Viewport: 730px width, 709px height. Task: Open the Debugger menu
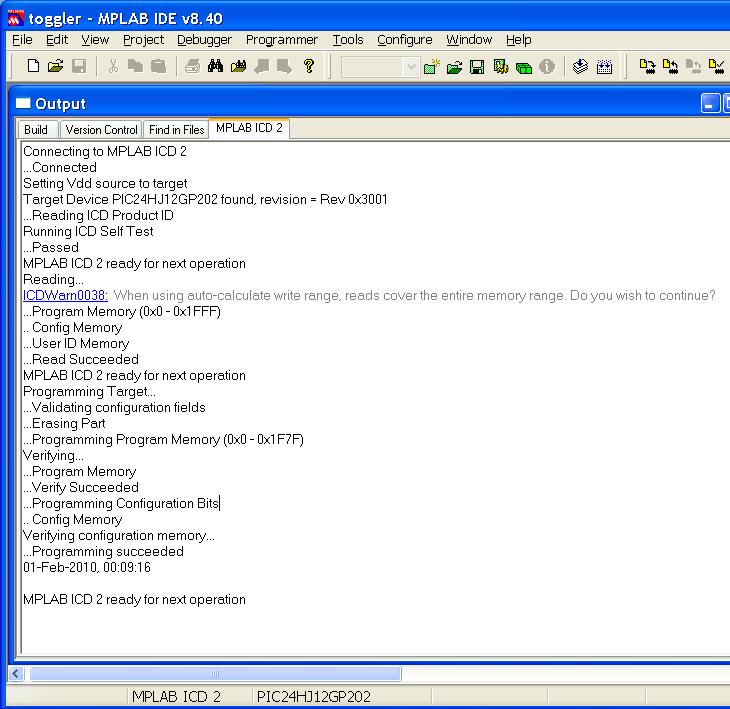click(x=204, y=40)
